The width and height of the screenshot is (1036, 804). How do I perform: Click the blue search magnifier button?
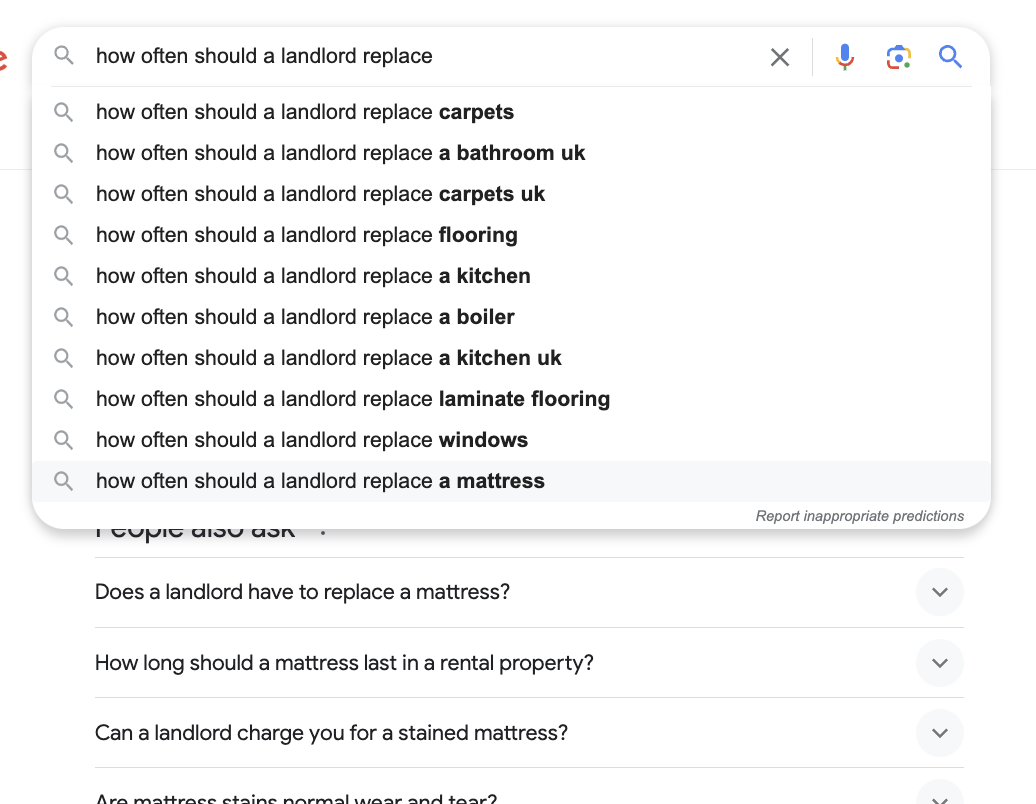click(x=950, y=57)
